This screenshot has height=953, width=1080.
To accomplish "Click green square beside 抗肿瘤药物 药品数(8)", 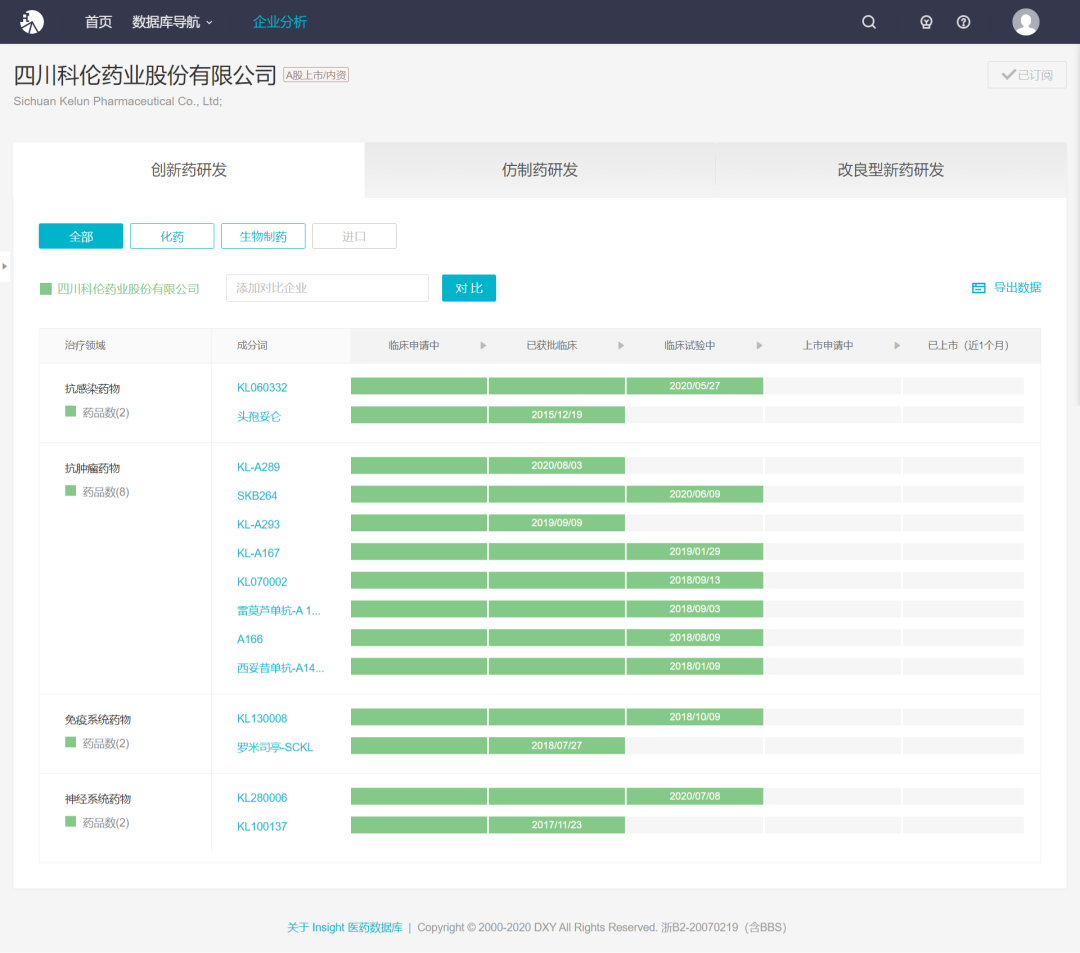I will click(x=70, y=491).
